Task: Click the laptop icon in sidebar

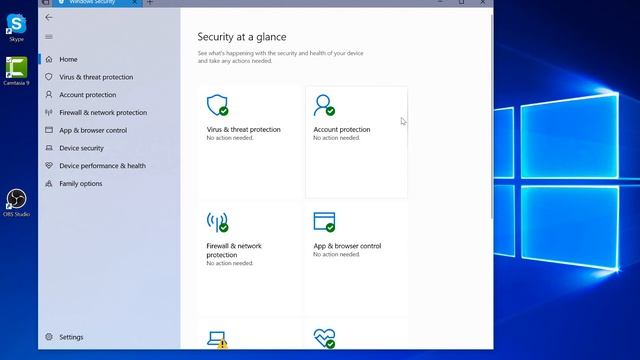Action: [49, 148]
